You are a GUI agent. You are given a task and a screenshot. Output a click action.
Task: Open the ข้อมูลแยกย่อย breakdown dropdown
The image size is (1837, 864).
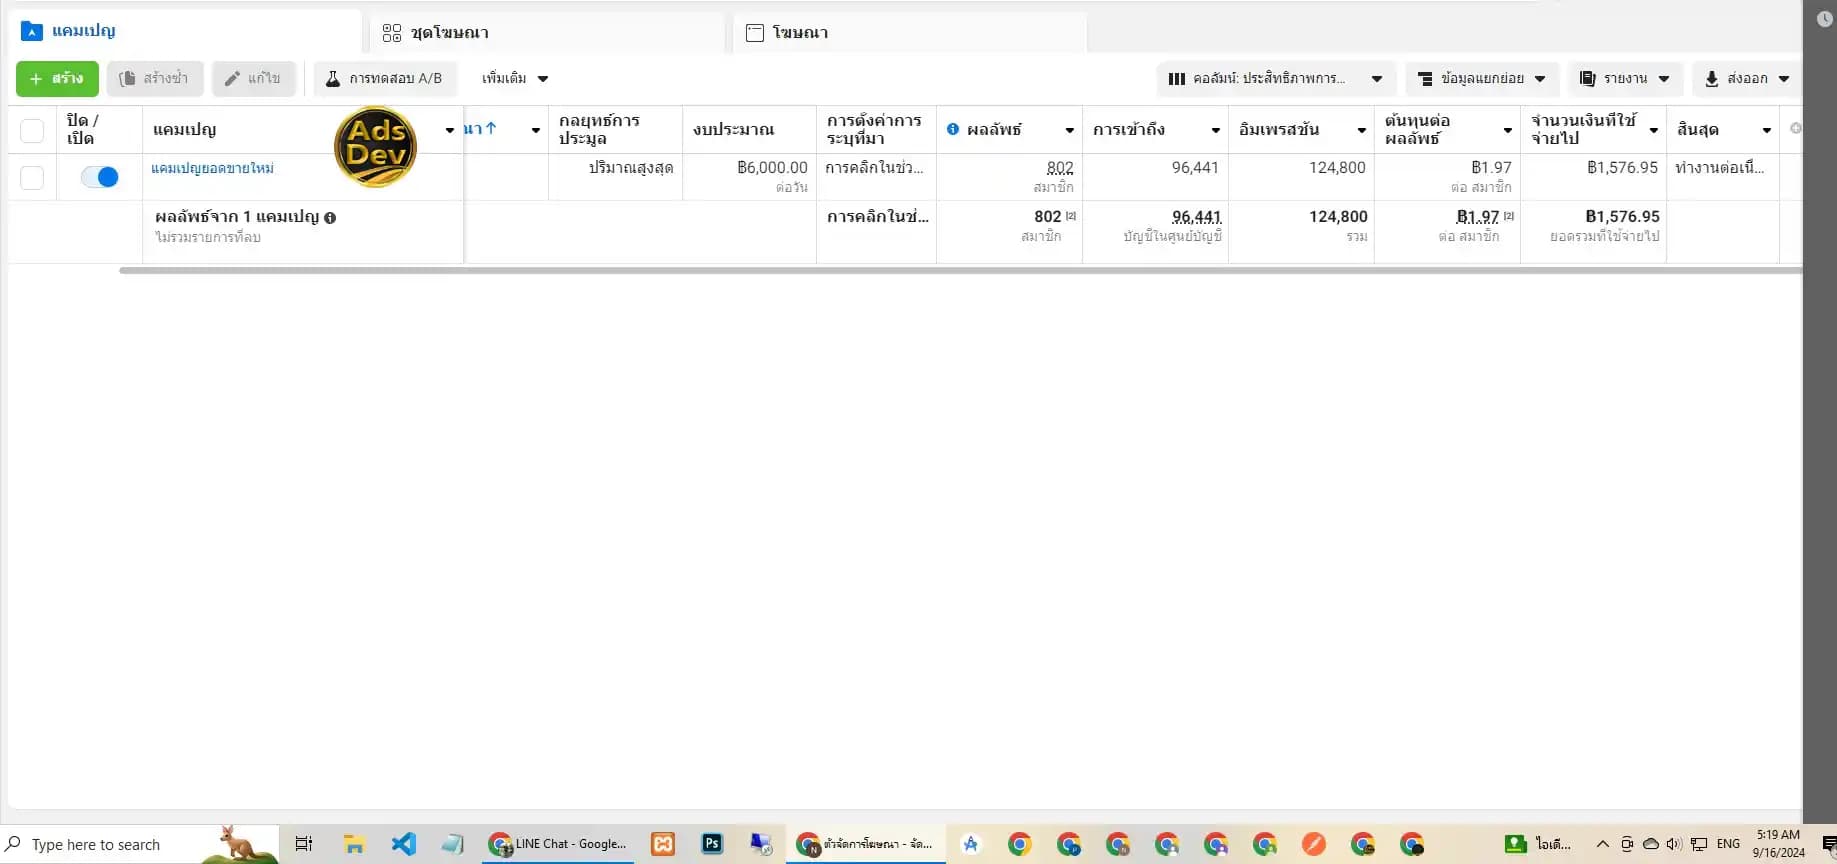coord(1482,78)
